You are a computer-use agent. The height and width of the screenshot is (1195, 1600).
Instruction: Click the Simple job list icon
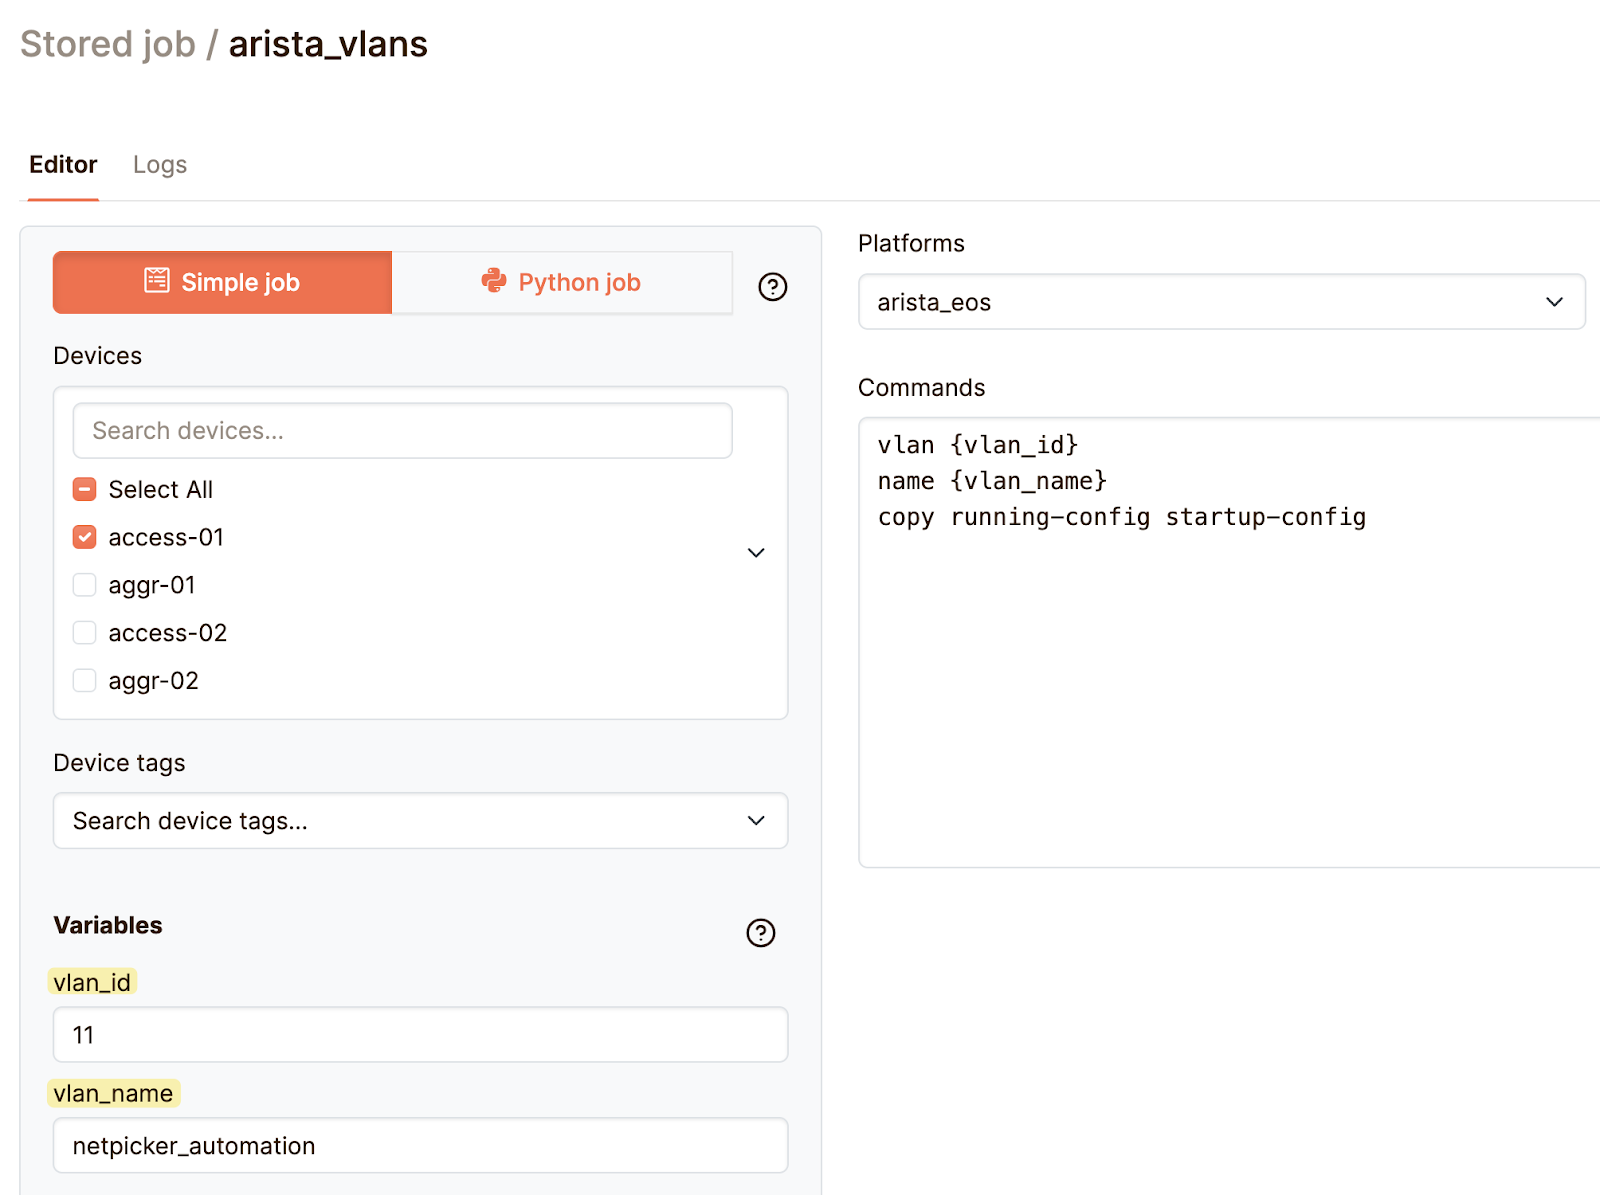(x=157, y=281)
